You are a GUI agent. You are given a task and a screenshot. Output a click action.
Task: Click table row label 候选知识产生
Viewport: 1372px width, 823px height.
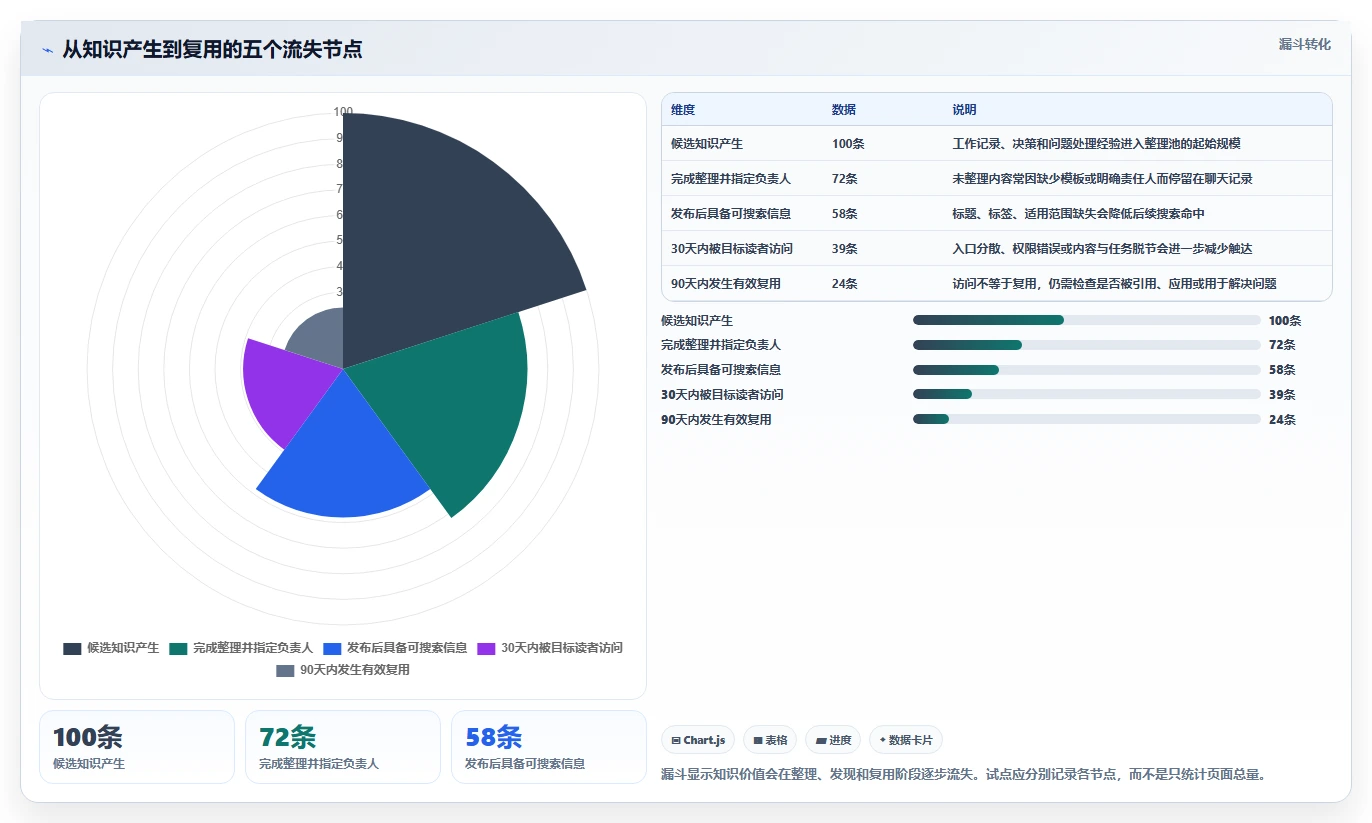pyautogui.click(x=707, y=144)
